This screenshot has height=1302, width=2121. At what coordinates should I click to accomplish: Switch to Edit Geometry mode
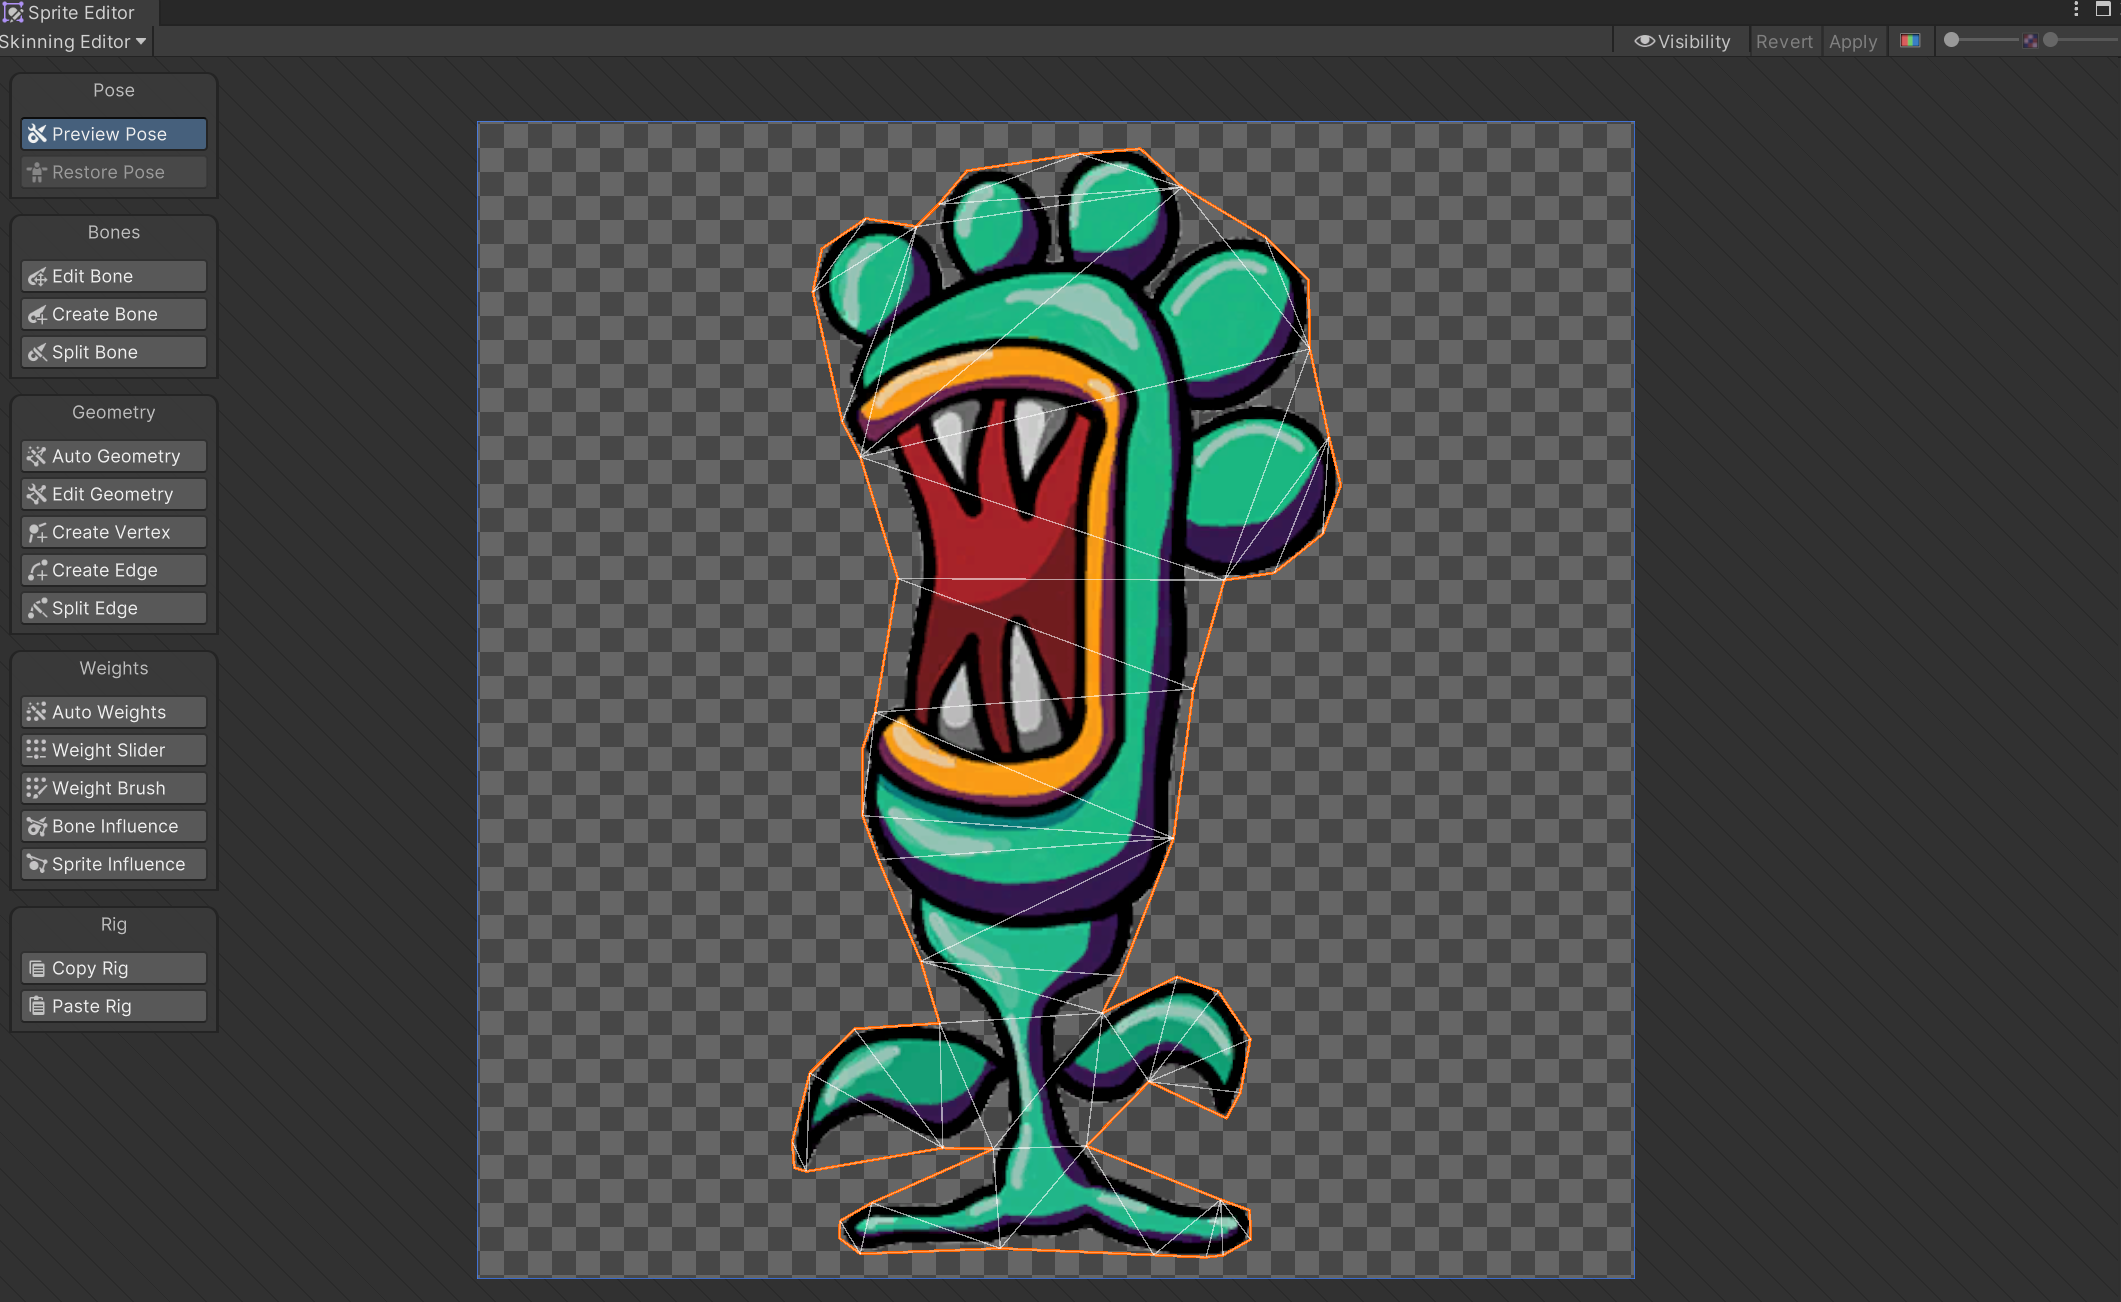coord(112,493)
